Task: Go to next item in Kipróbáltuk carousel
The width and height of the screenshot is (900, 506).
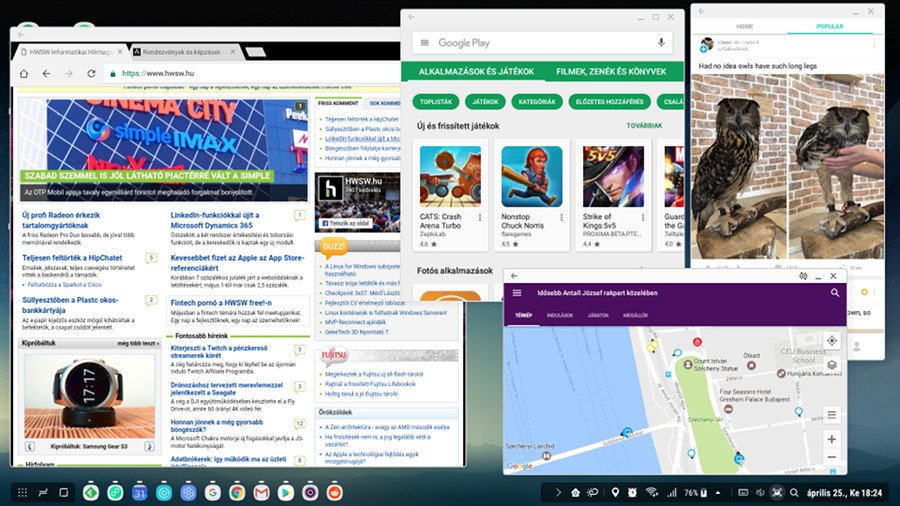Action: 149,446
